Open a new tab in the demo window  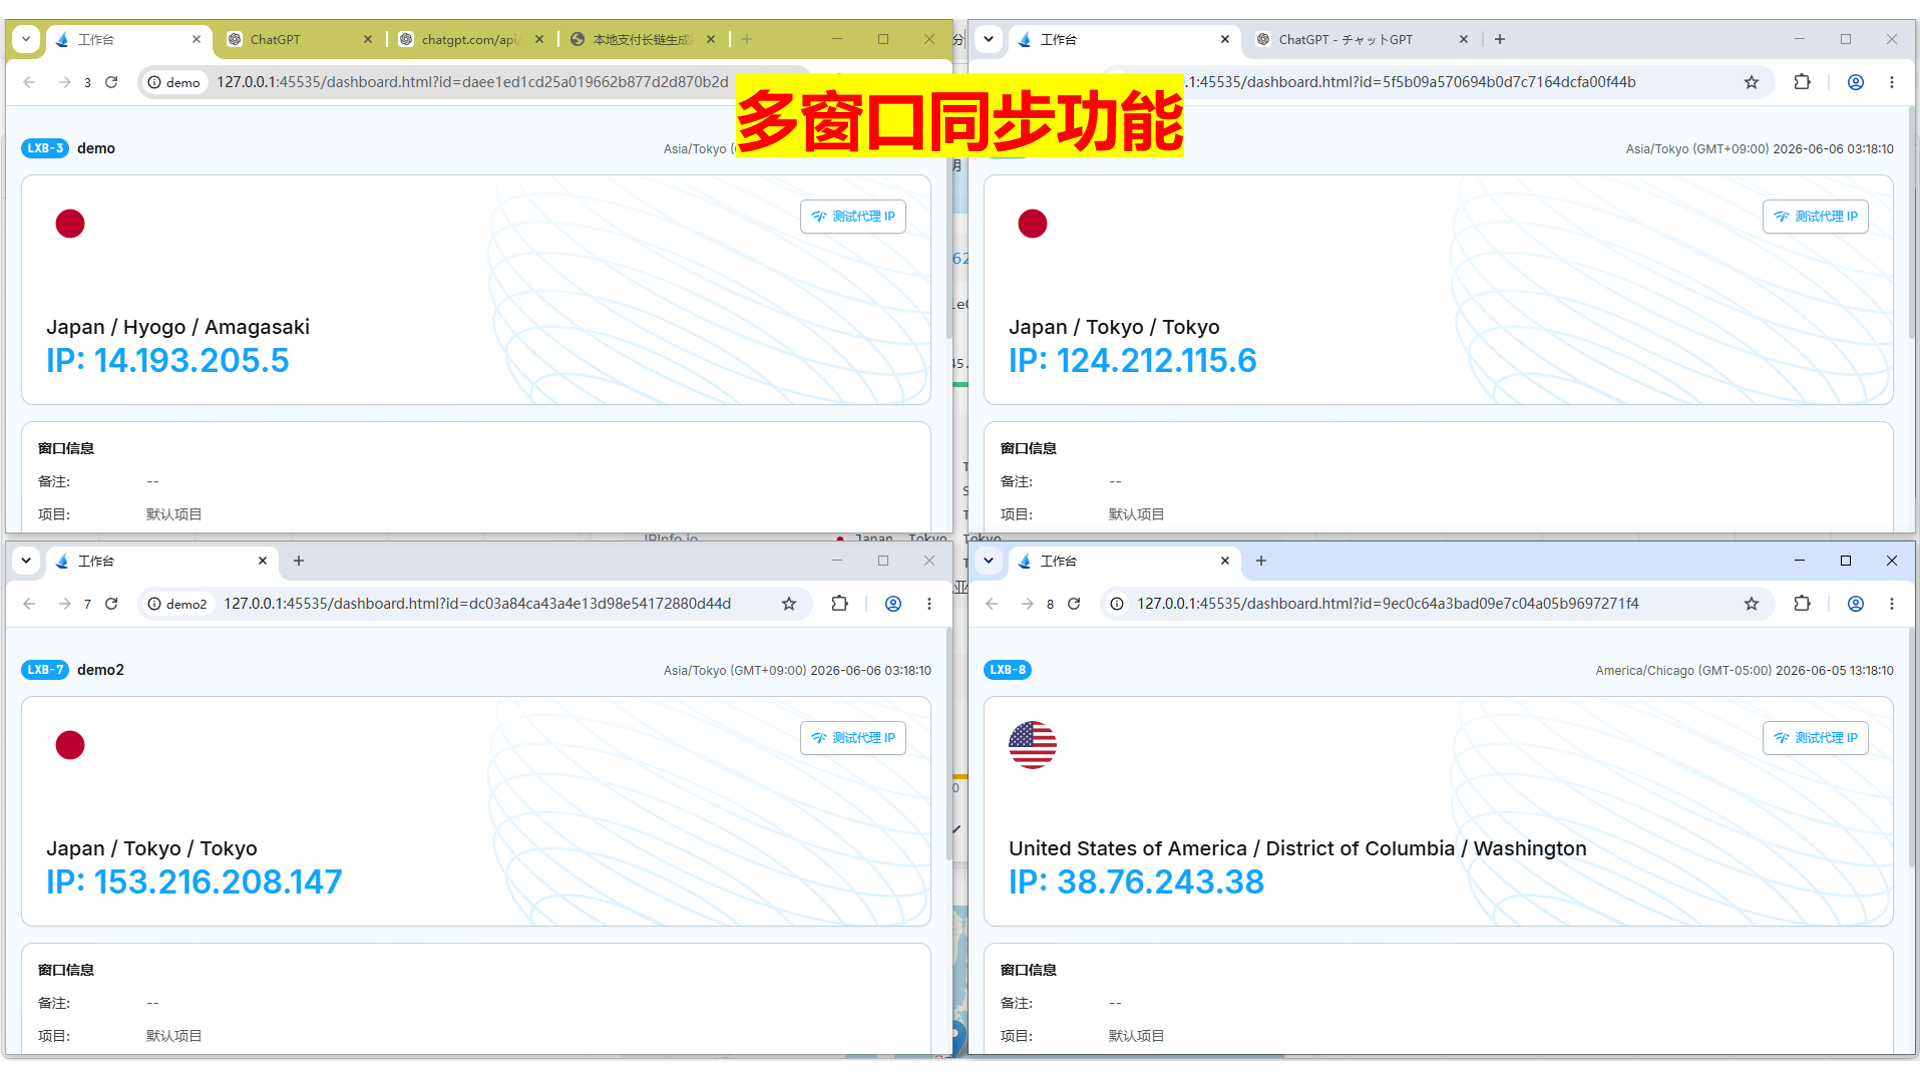click(x=747, y=39)
